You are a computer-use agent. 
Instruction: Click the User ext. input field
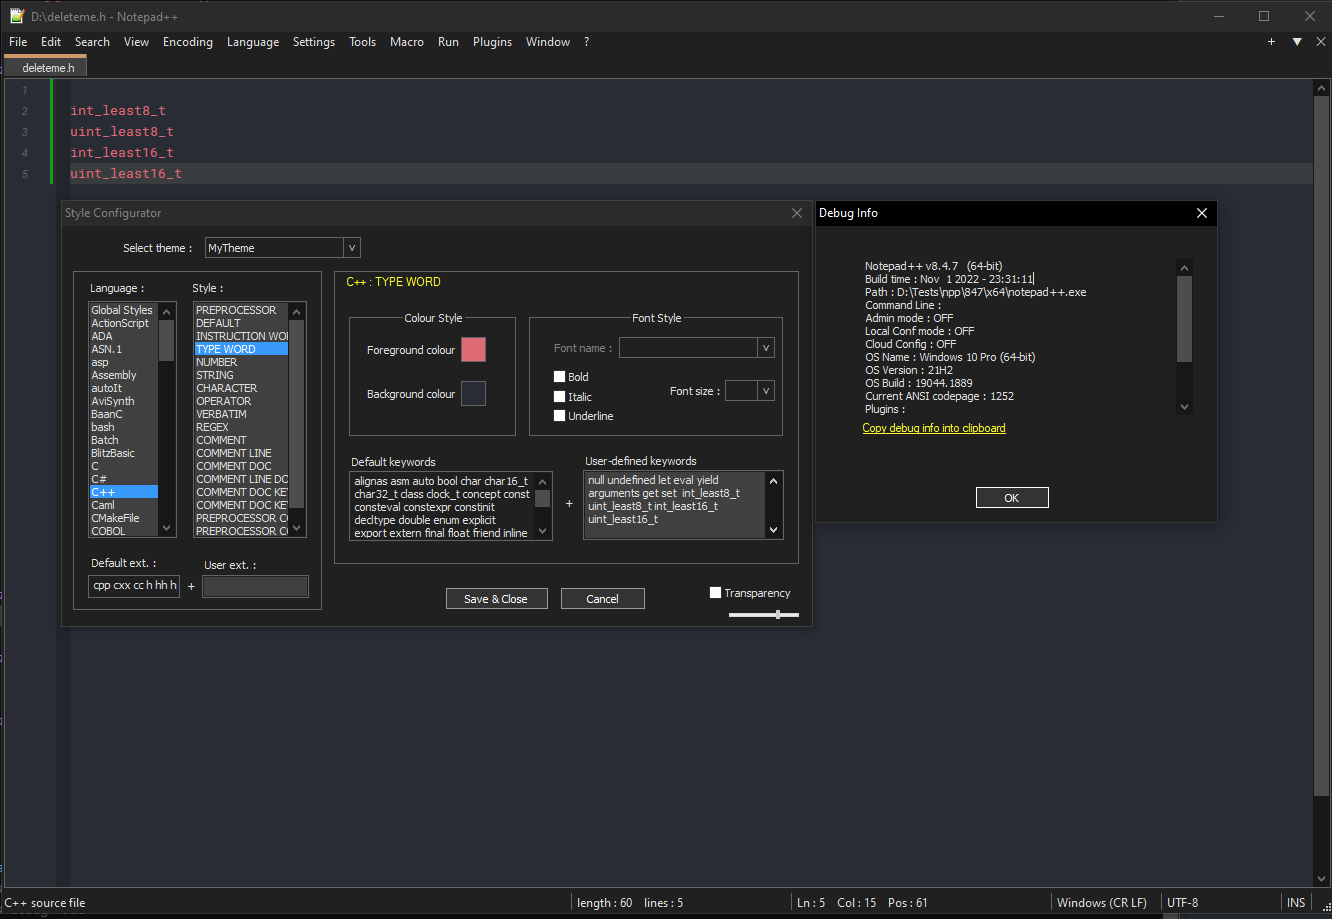coord(255,586)
